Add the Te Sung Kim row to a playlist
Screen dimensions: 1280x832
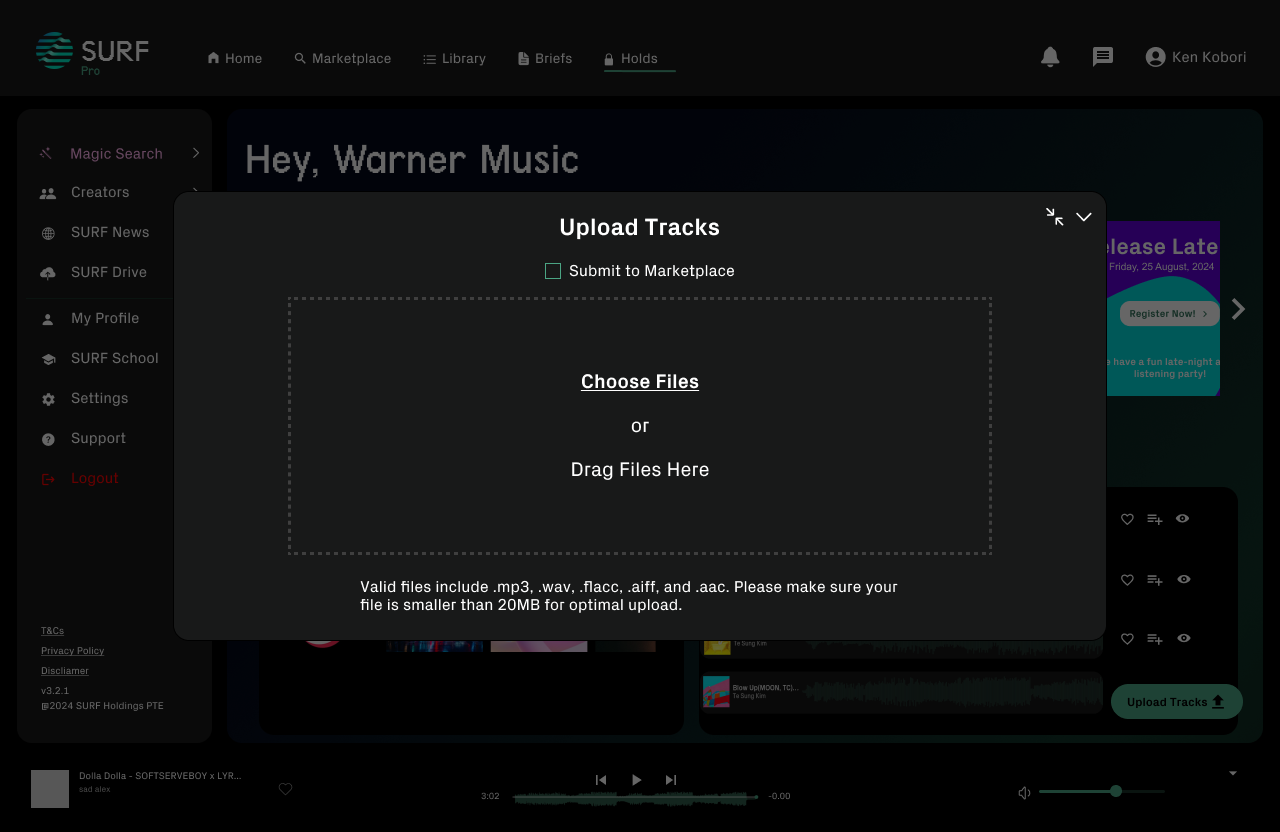coord(1155,639)
